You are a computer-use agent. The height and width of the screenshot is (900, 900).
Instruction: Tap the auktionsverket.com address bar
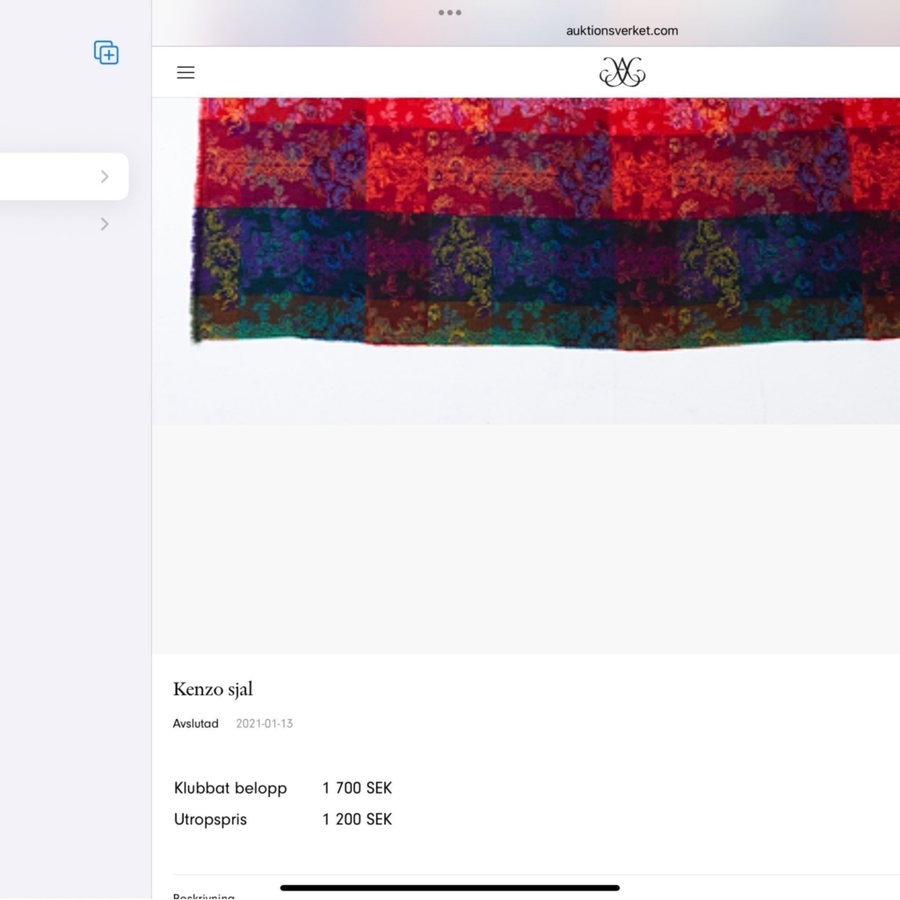click(621, 31)
